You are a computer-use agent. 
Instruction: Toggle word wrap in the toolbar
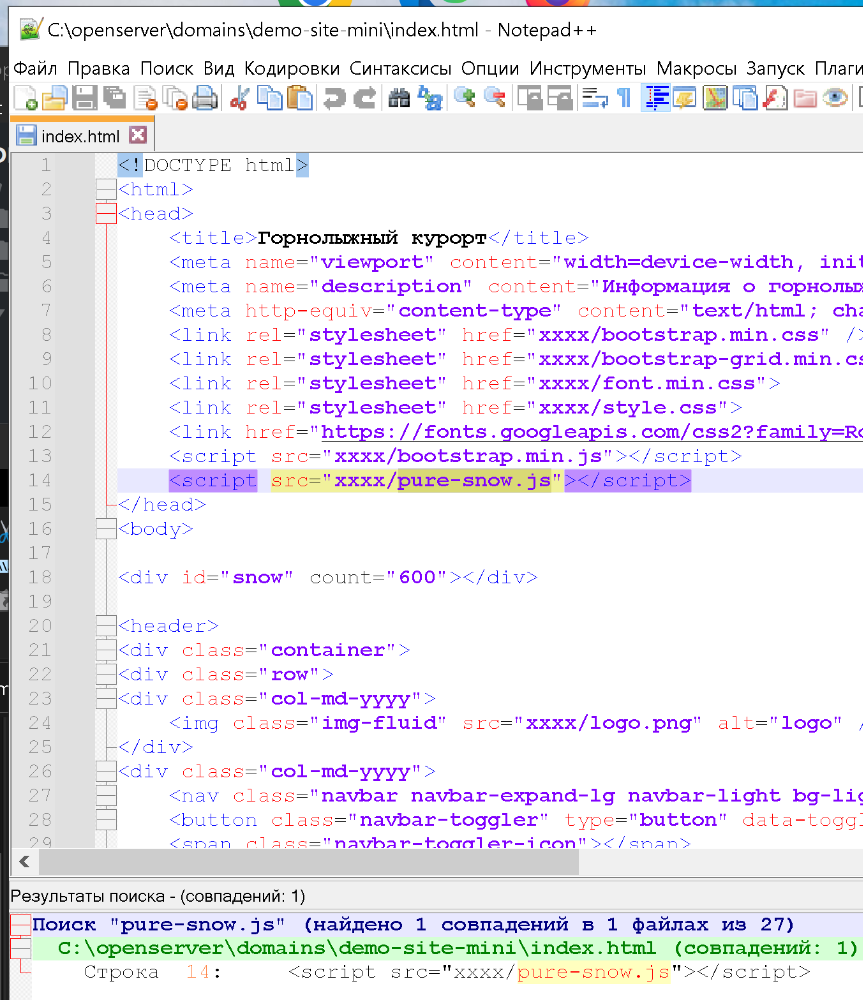click(x=595, y=98)
